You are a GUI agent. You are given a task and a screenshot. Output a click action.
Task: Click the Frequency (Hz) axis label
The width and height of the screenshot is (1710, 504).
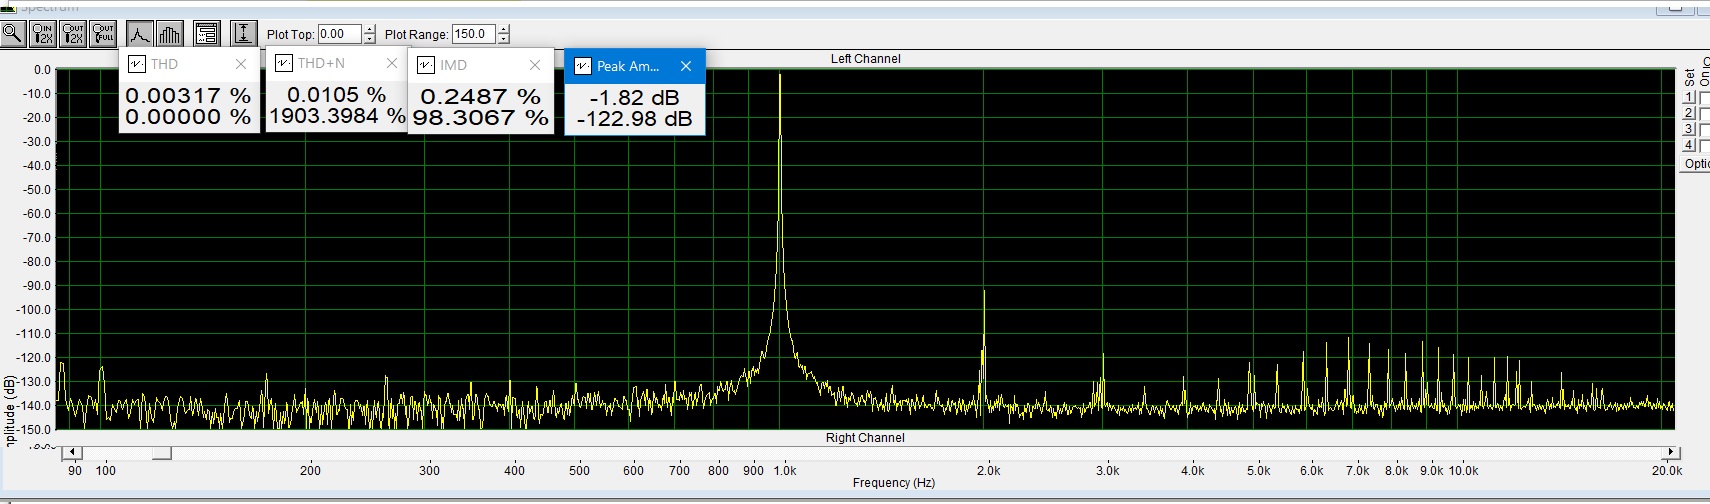point(894,483)
